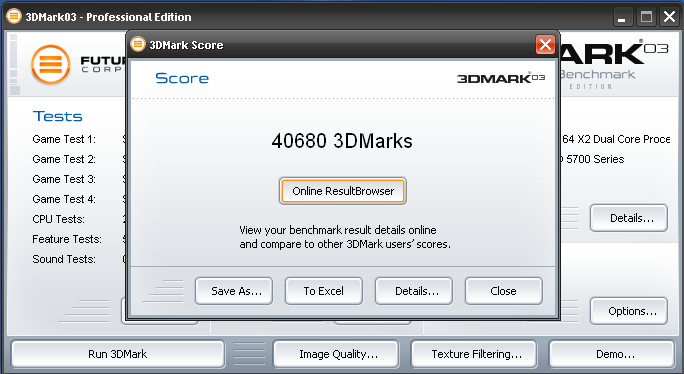Click the CPU Tests label

pos(58,219)
